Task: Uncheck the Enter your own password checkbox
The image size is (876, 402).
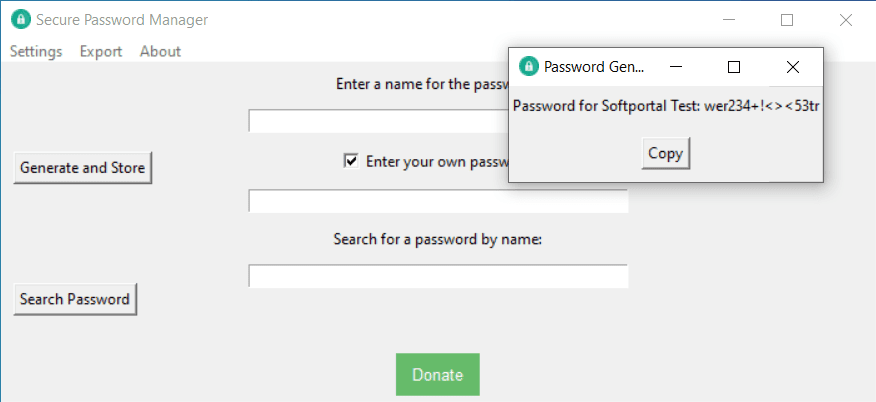Action: point(351,160)
